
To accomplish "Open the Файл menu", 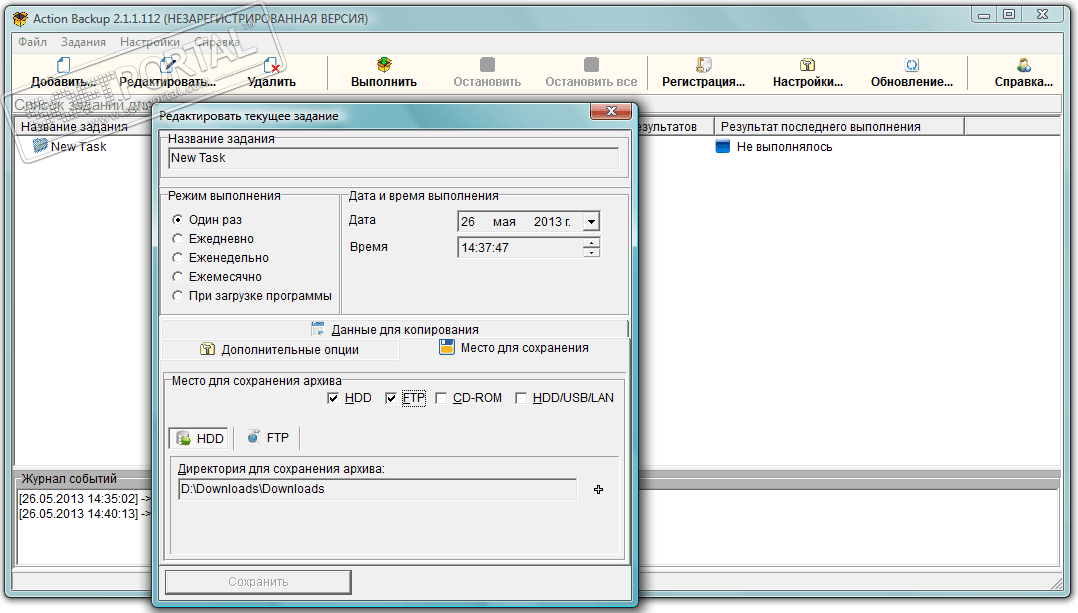I will click(x=32, y=42).
